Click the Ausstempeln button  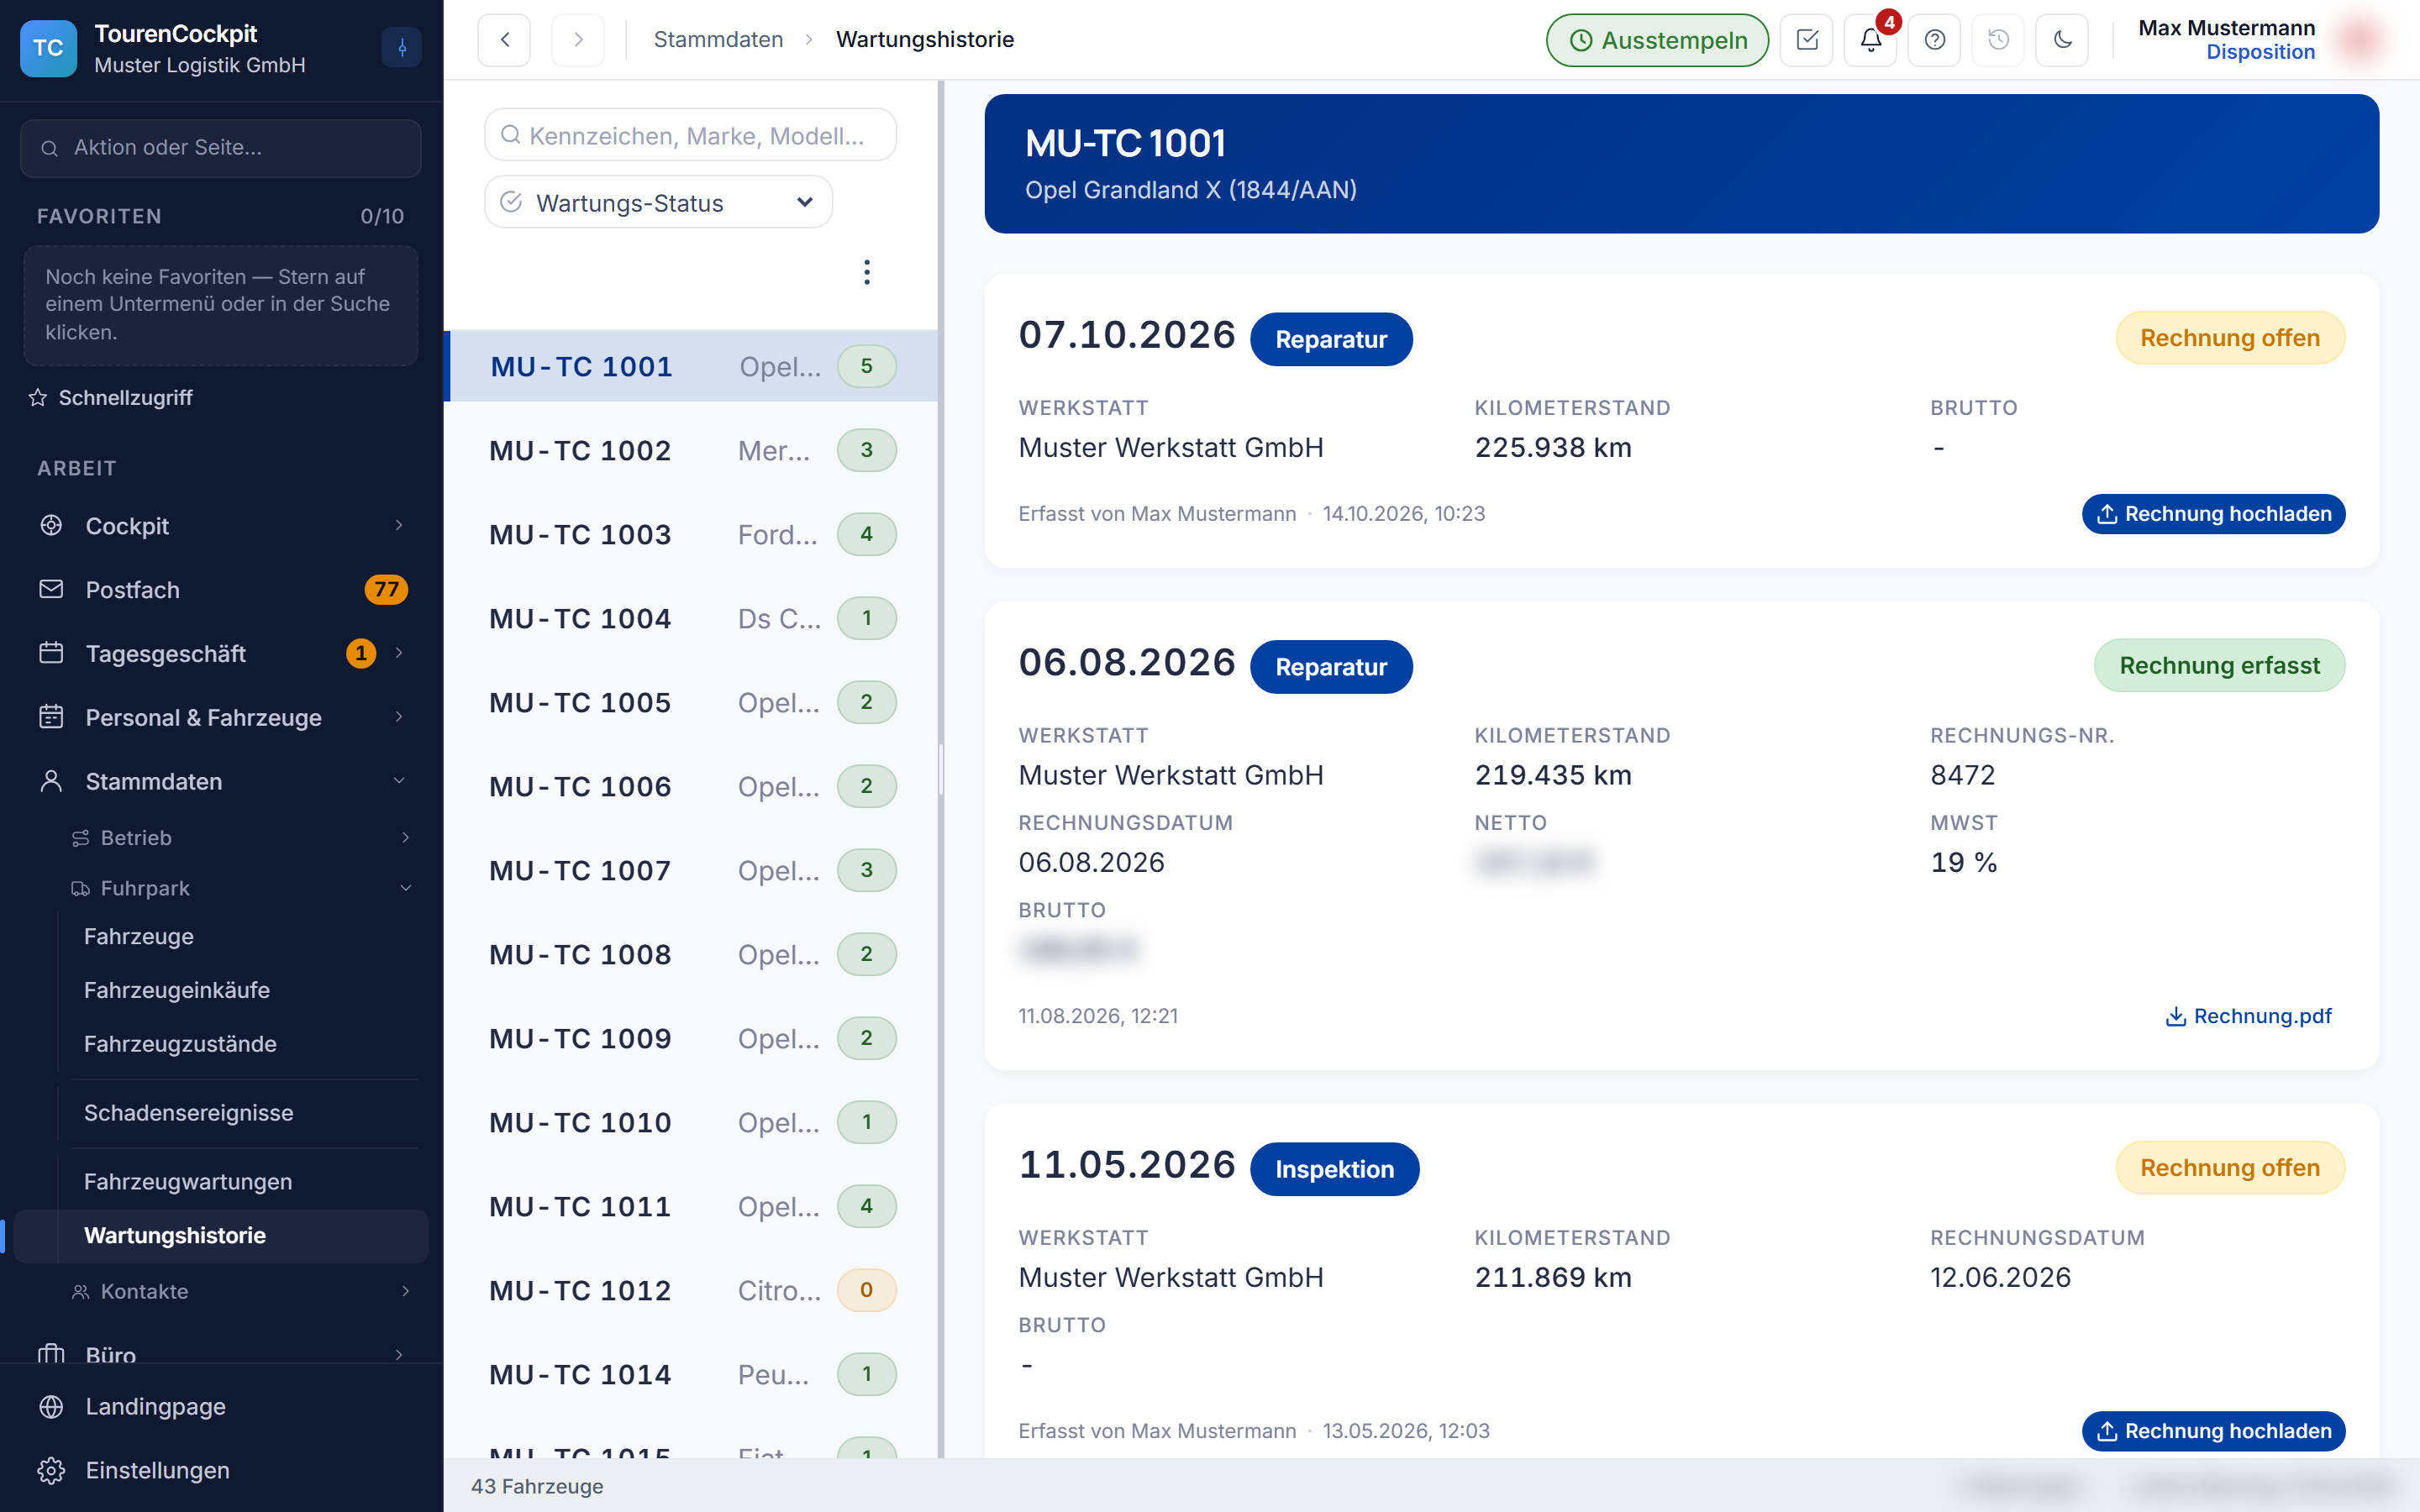(1657, 40)
